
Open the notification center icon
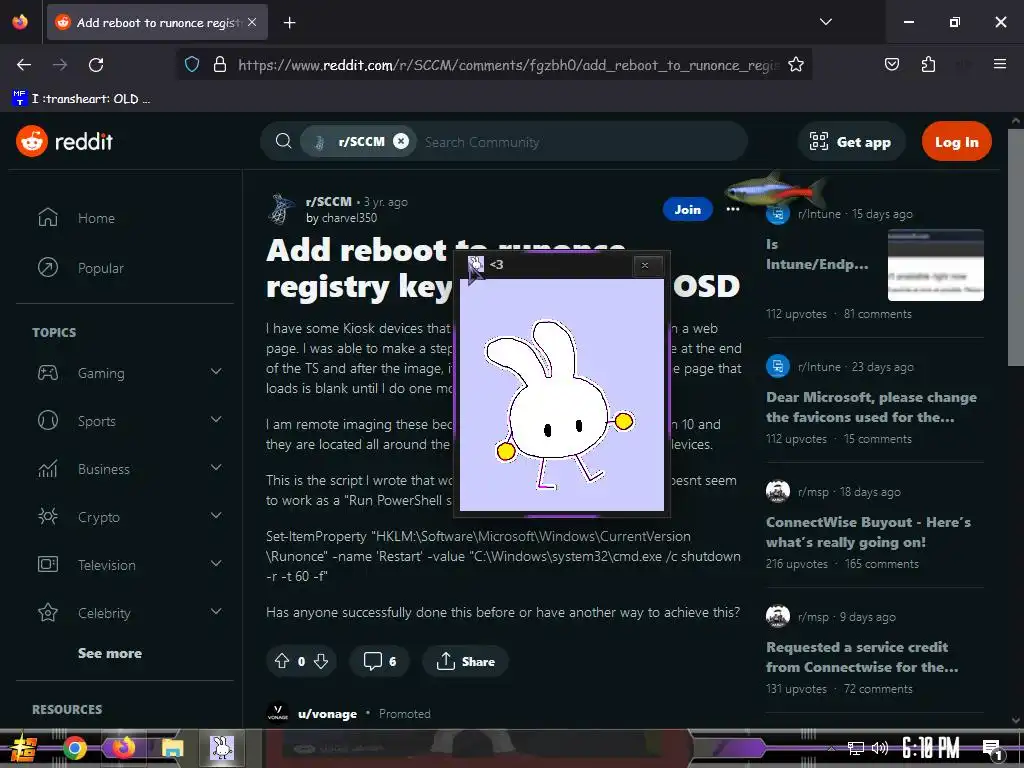coord(991,750)
